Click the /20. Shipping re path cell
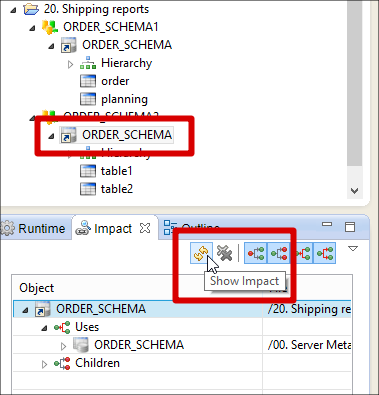The width and height of the screenshot is (379, 395). click(x=309, y=309)
